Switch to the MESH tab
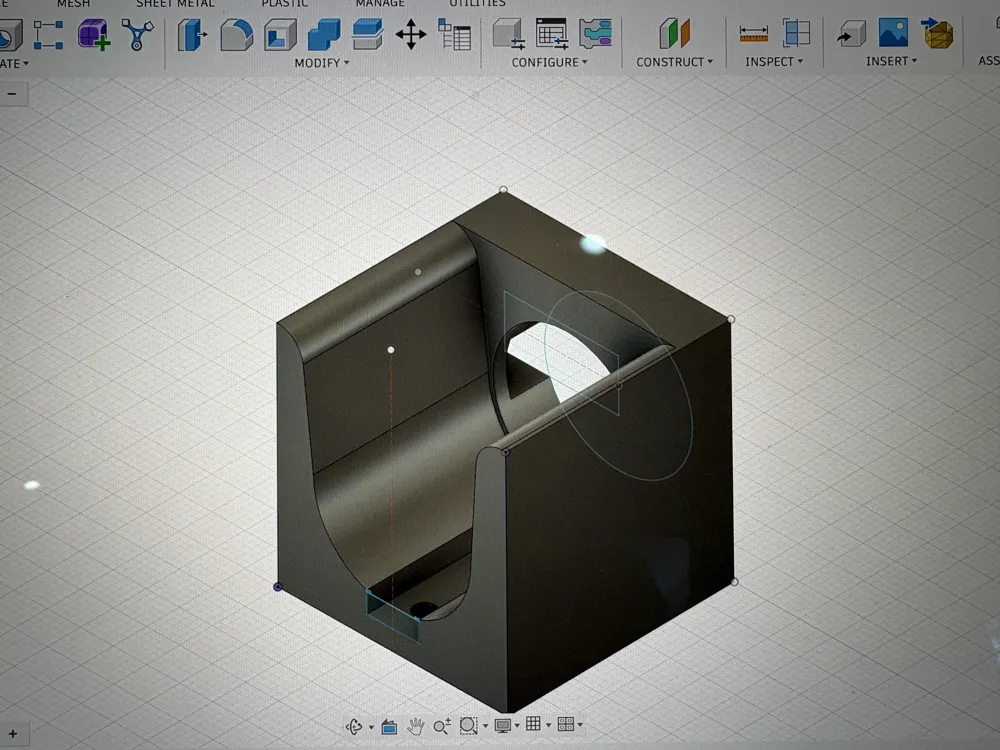Image resolution: width=1000 pixels, height=750 pixels. 73,3
